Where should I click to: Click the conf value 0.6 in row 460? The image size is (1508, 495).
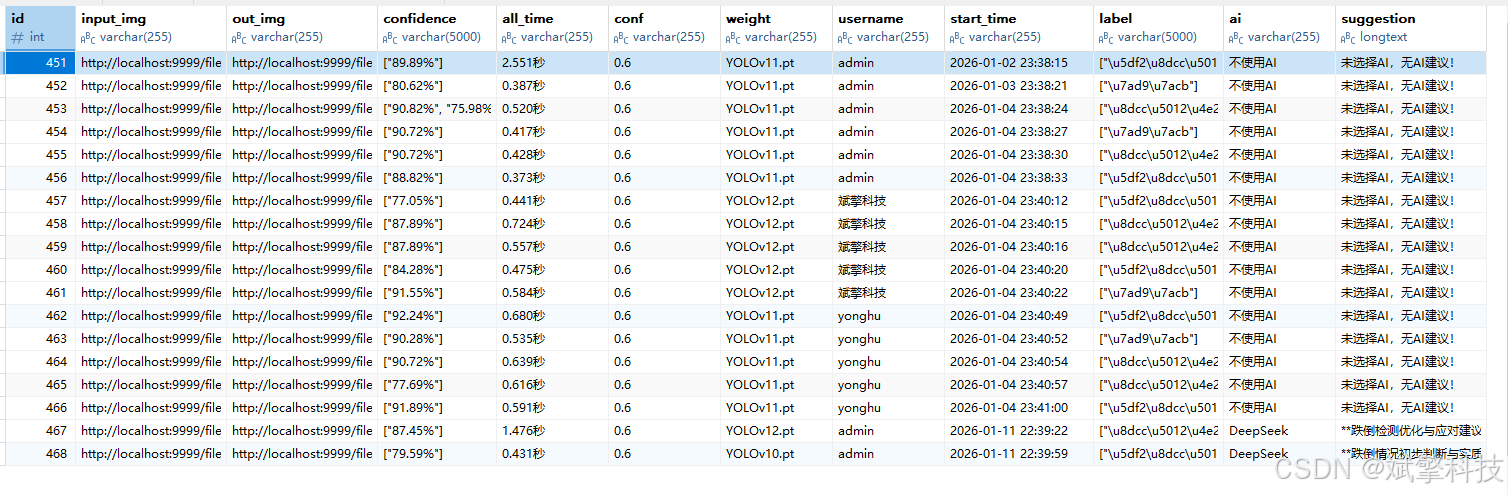click(x=622, y=269)
